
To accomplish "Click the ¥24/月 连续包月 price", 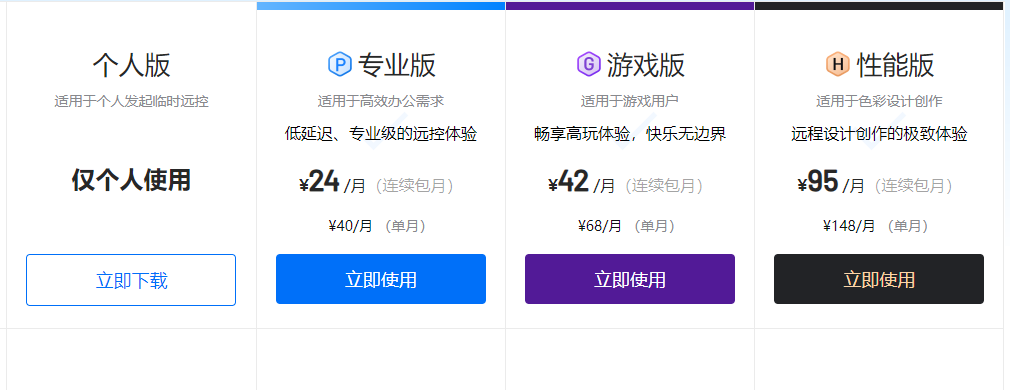I will click(377, 183).
